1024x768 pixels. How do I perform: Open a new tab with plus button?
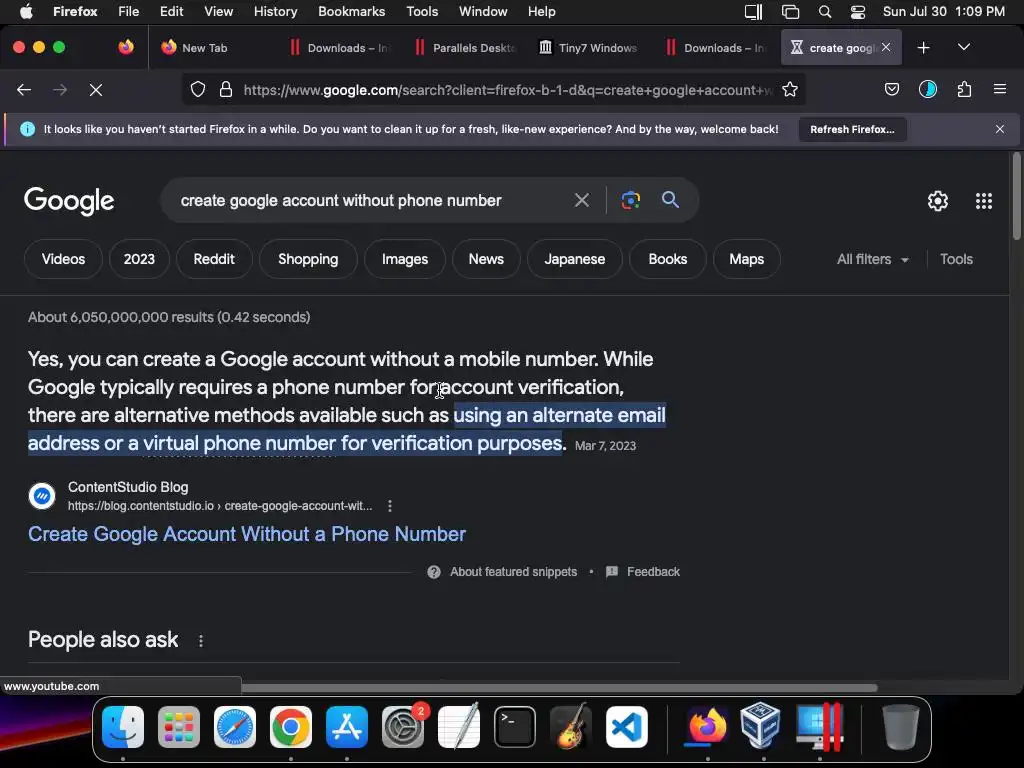[x=923, y=48]
